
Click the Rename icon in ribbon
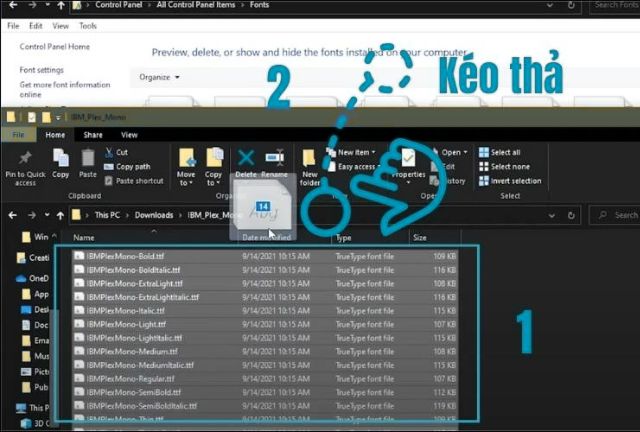coord(274,158)
